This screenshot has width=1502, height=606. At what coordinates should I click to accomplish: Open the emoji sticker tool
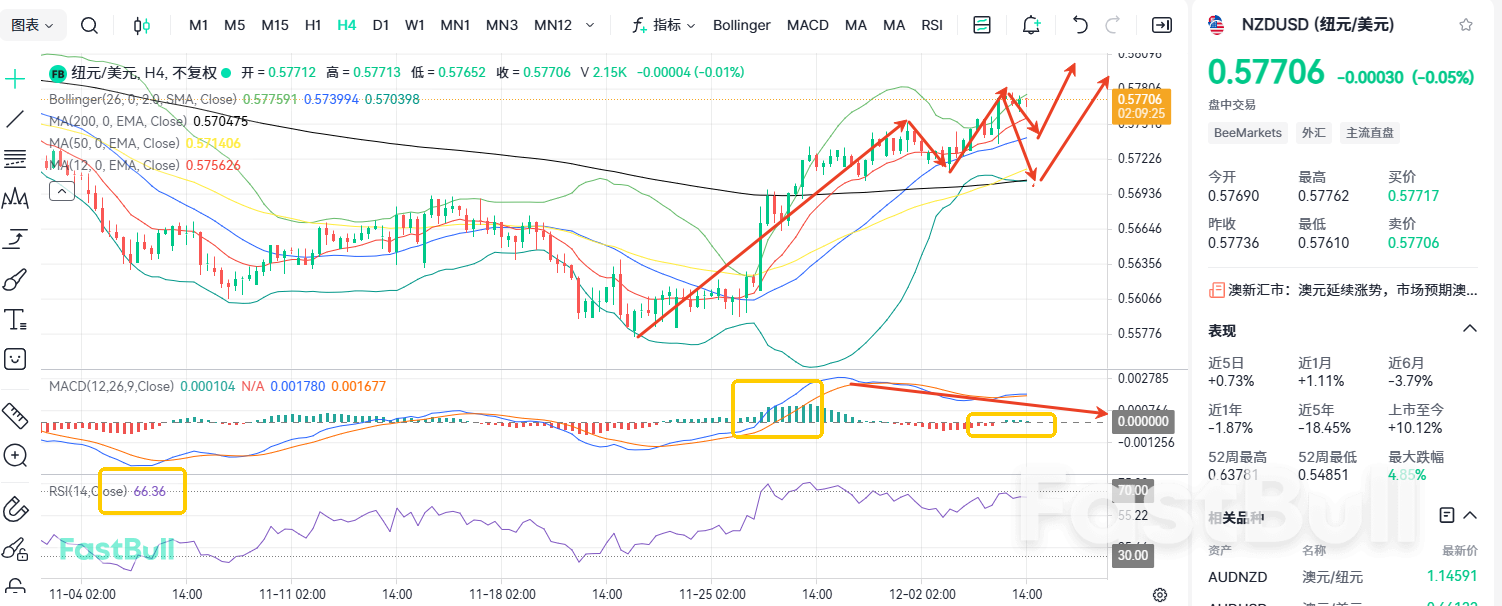tap(14, 358)
